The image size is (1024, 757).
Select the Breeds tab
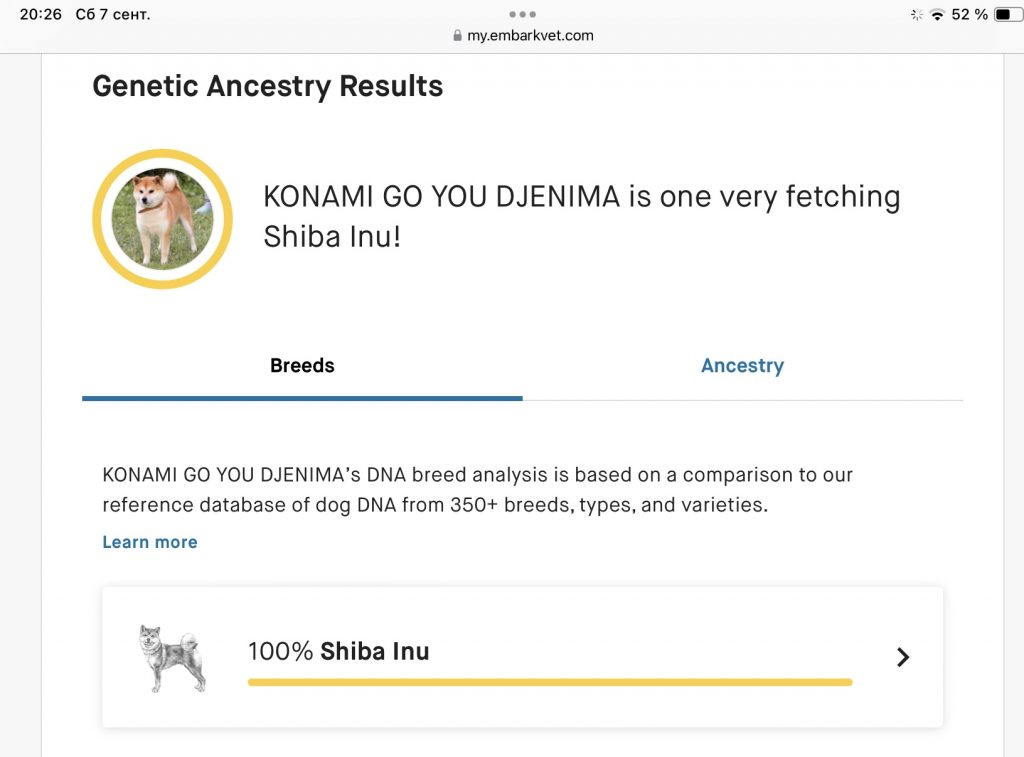pyautogui.click(x=302, y=366)
